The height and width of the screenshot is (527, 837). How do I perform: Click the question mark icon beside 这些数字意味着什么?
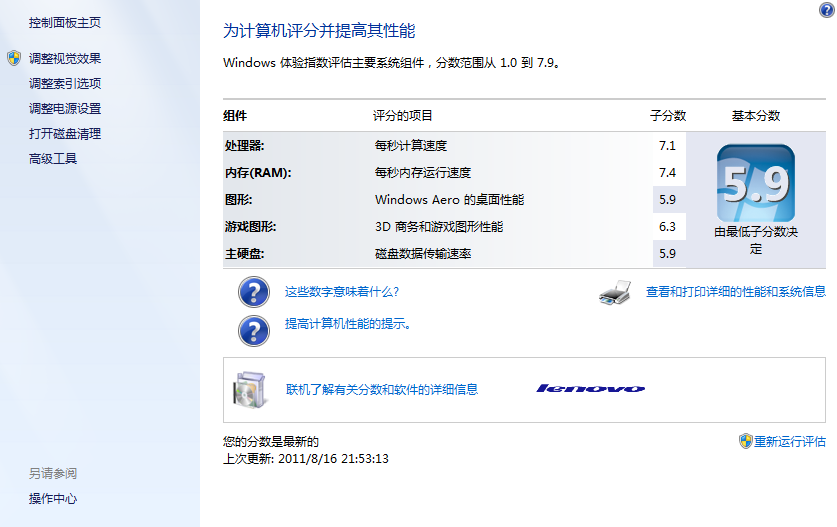click(x=254, y=292)
